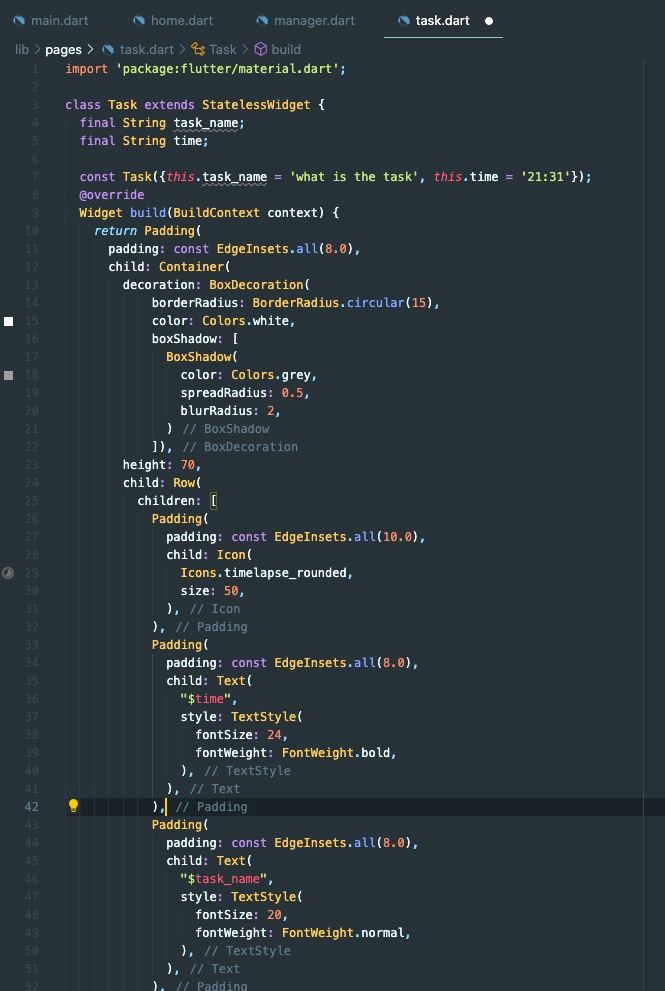Click 'fontSize: 24' line

tap(241, 734)
